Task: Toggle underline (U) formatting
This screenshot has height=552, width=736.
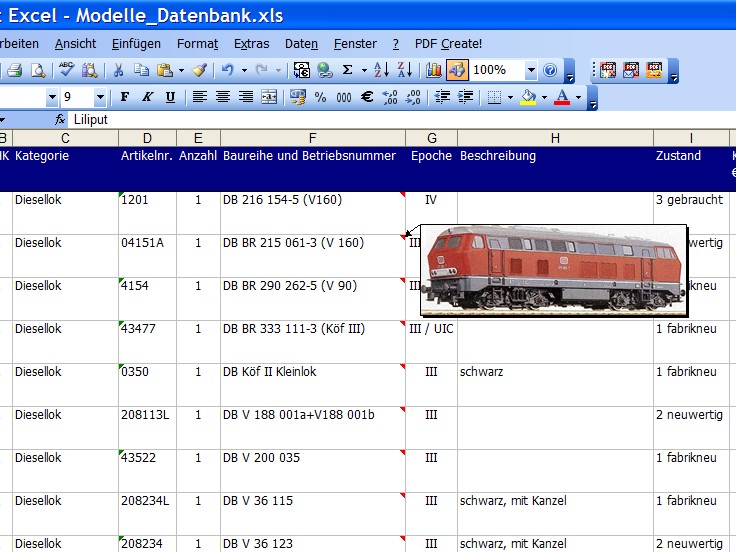Action: point(170,97)
